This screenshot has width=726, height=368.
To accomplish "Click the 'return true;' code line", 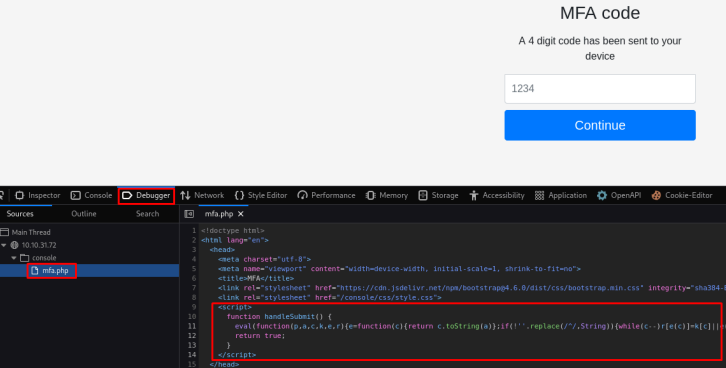I will click(260, 336).
